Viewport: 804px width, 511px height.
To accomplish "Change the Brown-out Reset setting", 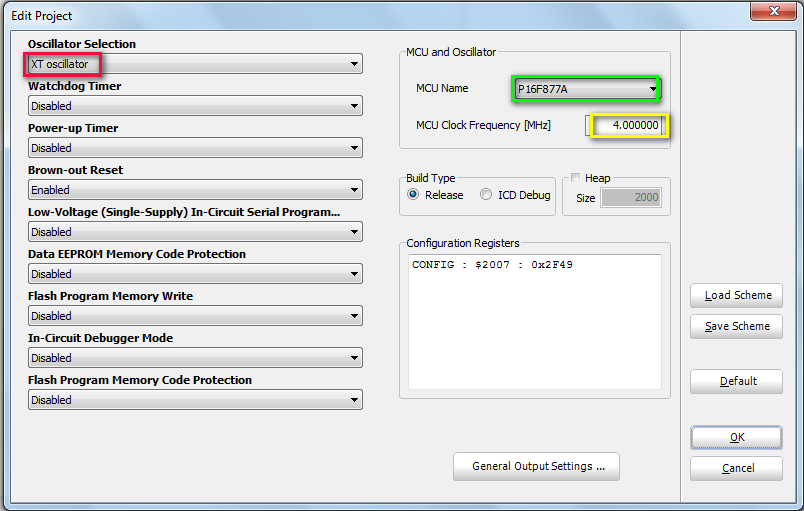I will click(x=195, y=190).
